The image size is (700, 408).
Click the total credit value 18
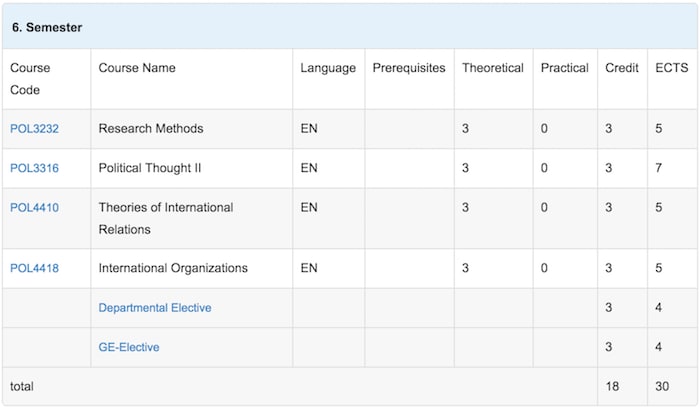click(612, 385)
